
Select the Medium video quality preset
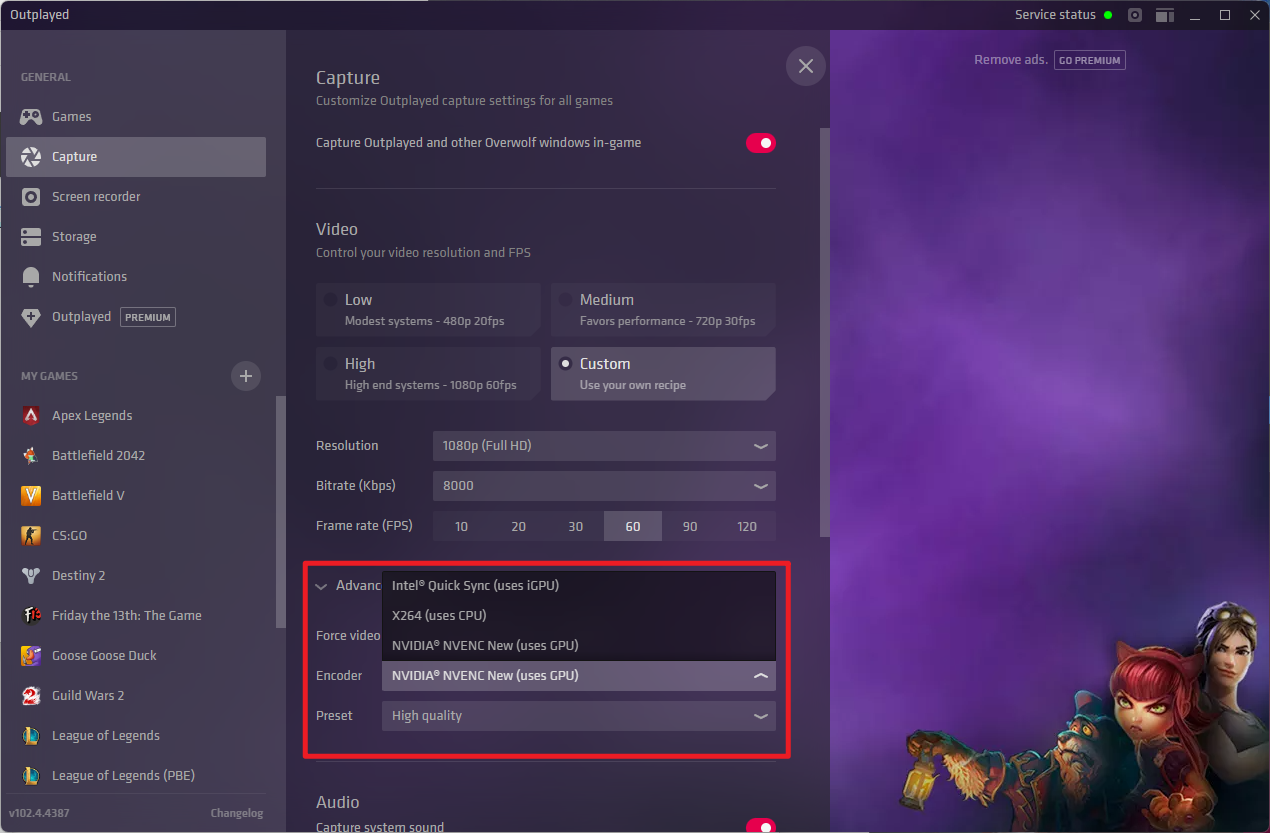tap(663, 309)
